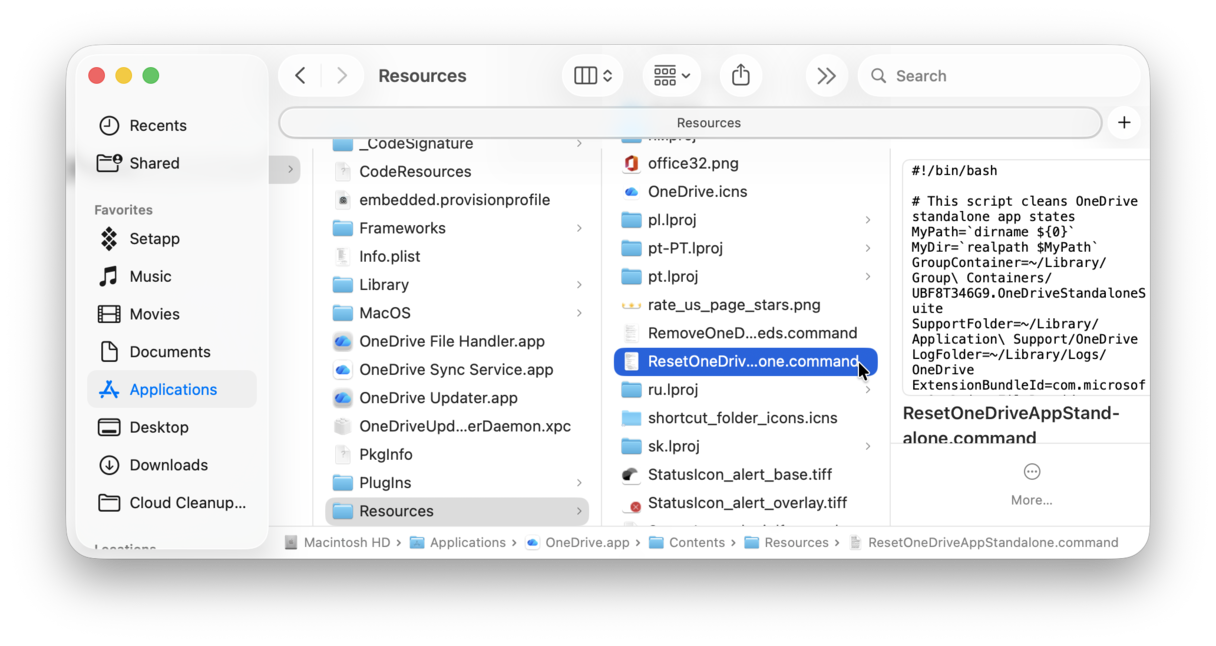Screen dimensions: 1216x646
Task: Click Contents in the path bar
Action: [x=687, y=543]
